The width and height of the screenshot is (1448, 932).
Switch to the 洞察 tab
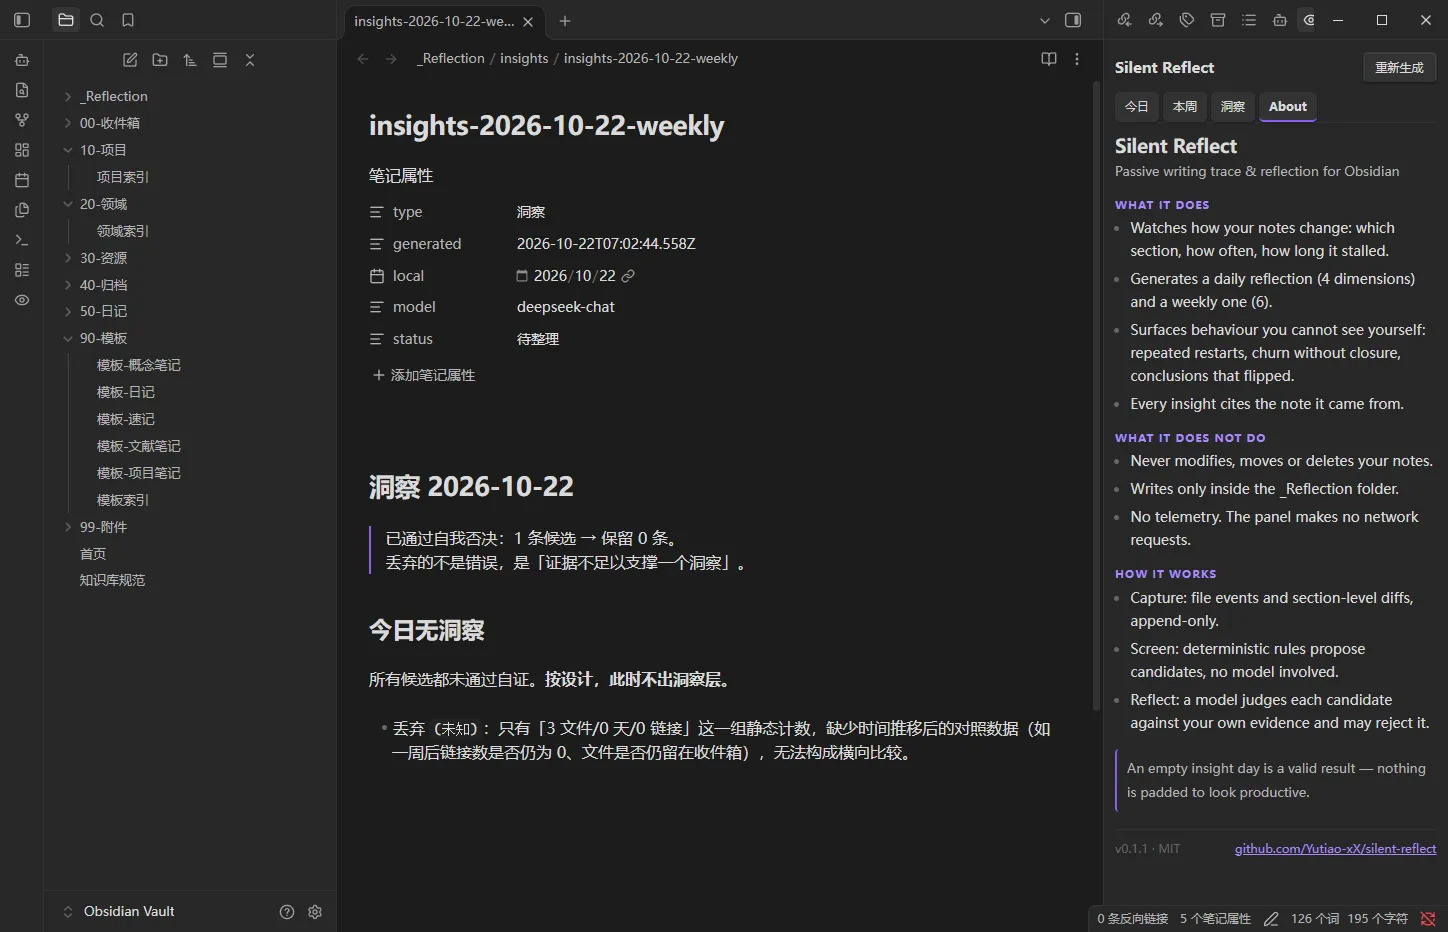(1233, 106)
